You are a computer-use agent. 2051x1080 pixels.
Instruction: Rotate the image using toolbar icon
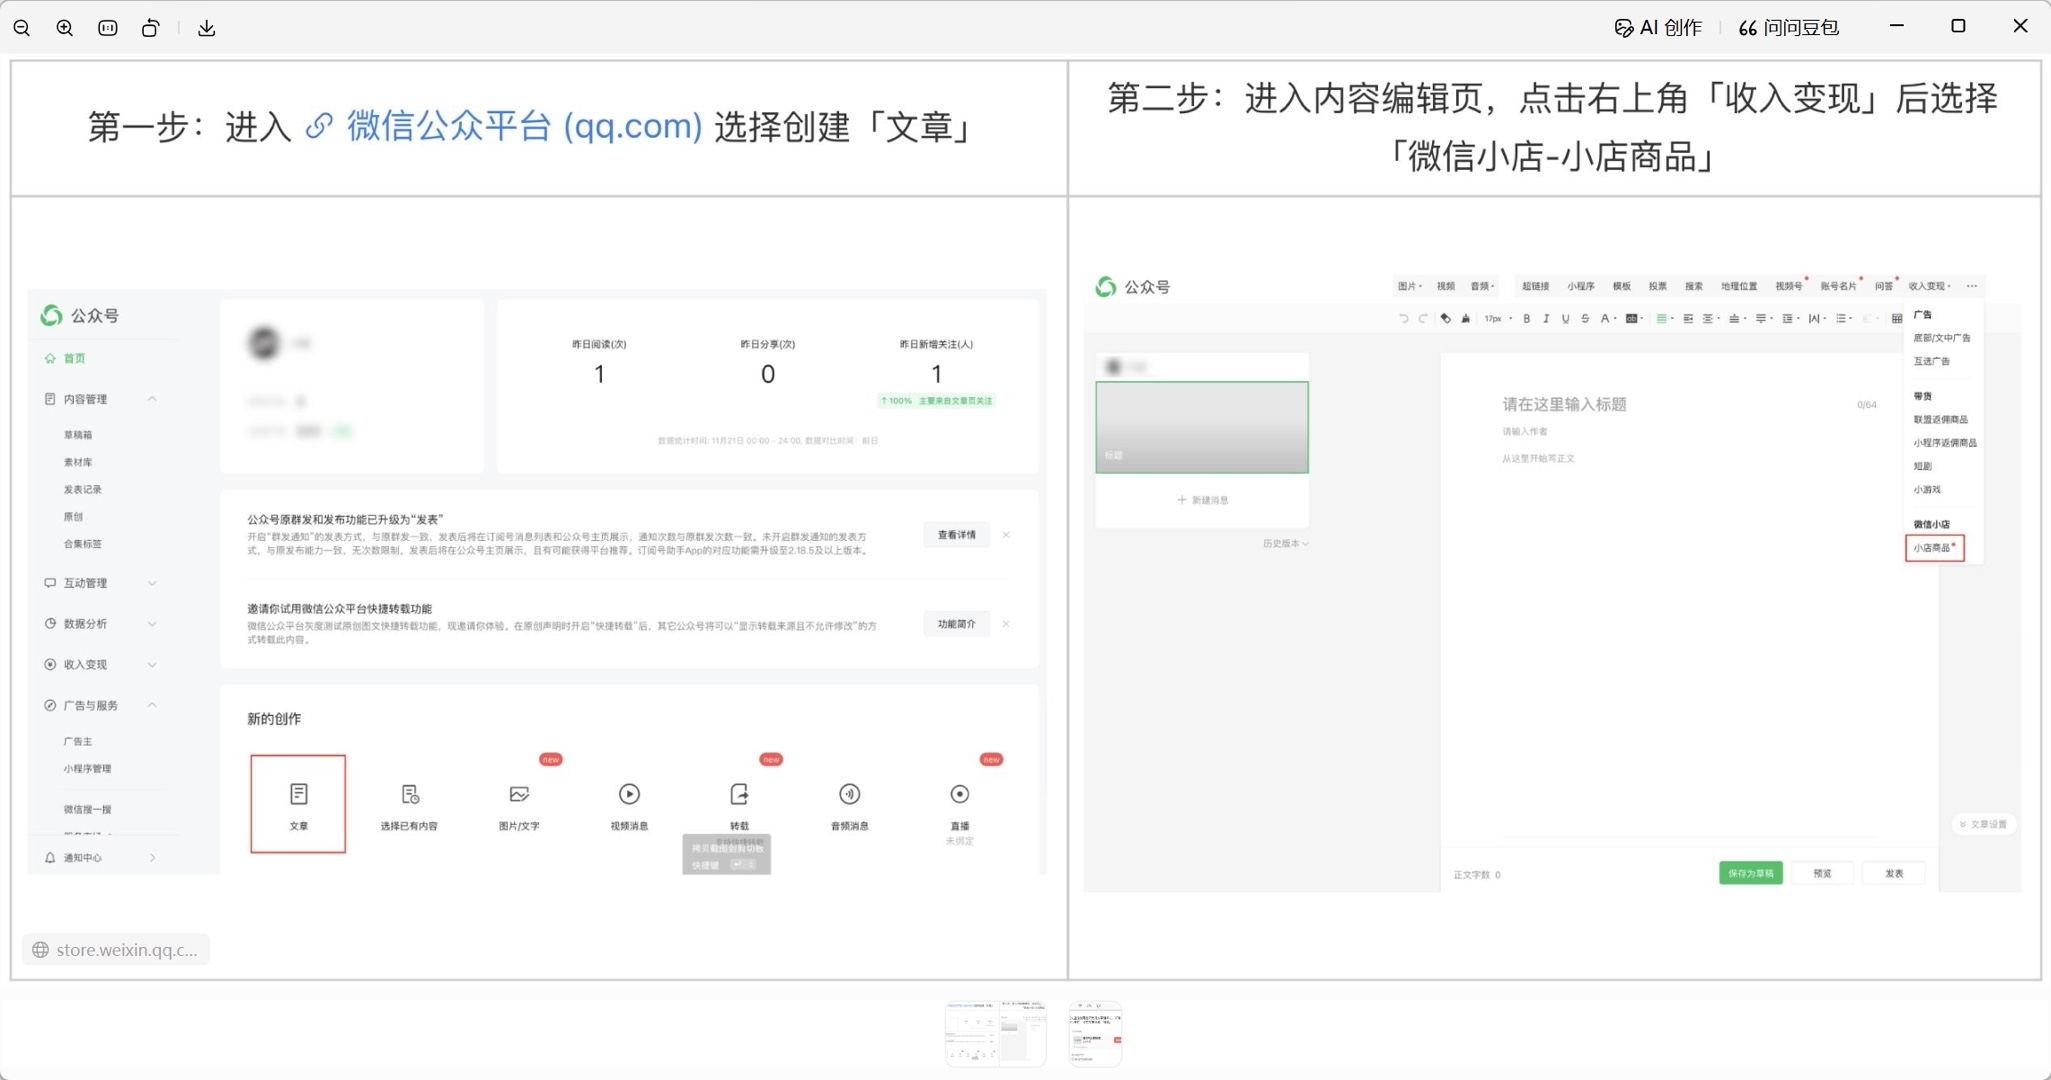tap(151, 28)
